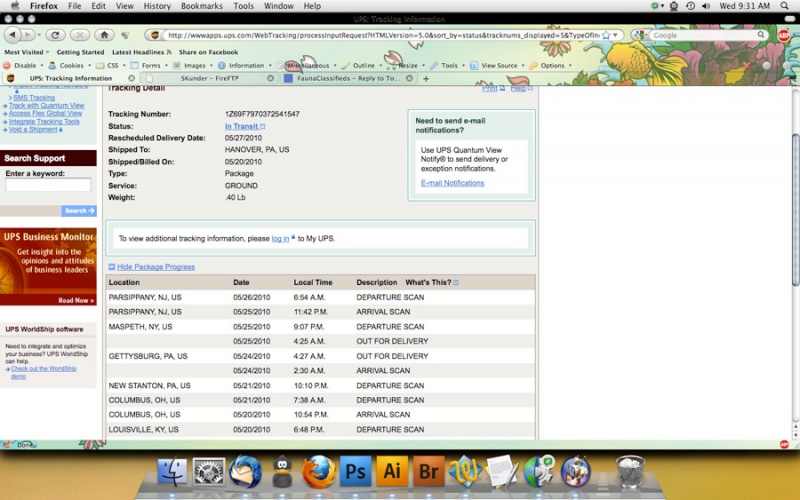Viewport: 800px width, 500px height.
Task: Navigate back with the back arrow
Action: (x=12, y=35)
